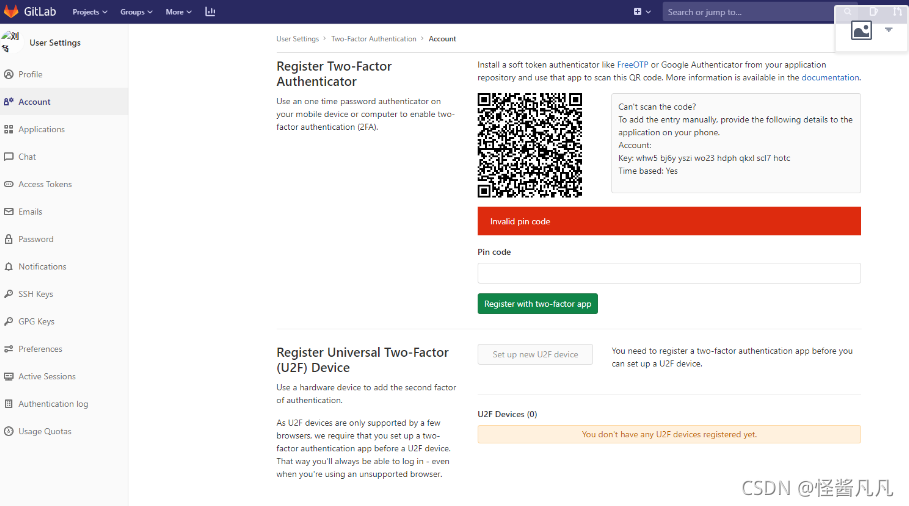The height and width of the screenshot is (506, 909).
Task: Click the Access Tokens icon
Action: coord(9,184)
